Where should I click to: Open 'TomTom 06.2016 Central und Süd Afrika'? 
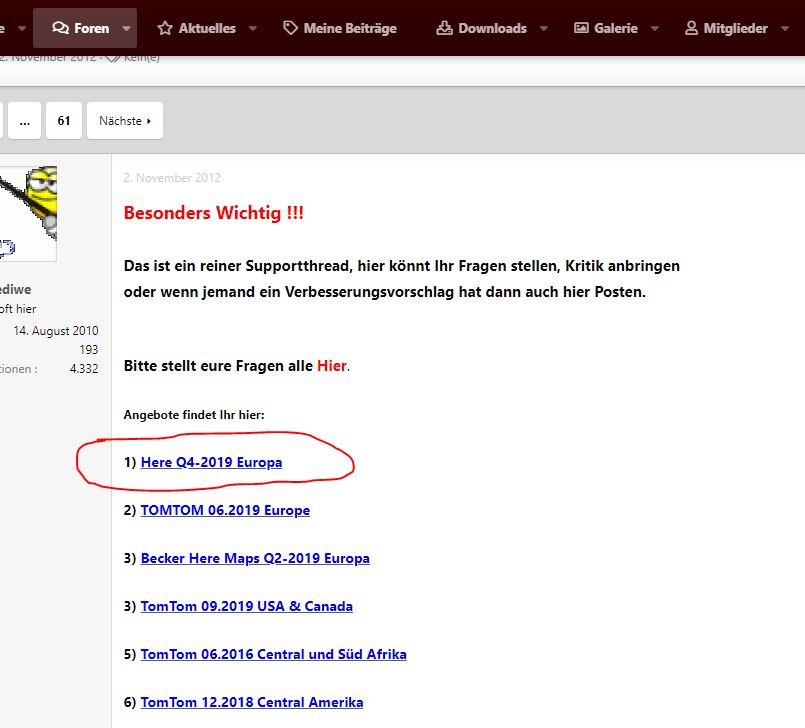click(x=274, y=654)
